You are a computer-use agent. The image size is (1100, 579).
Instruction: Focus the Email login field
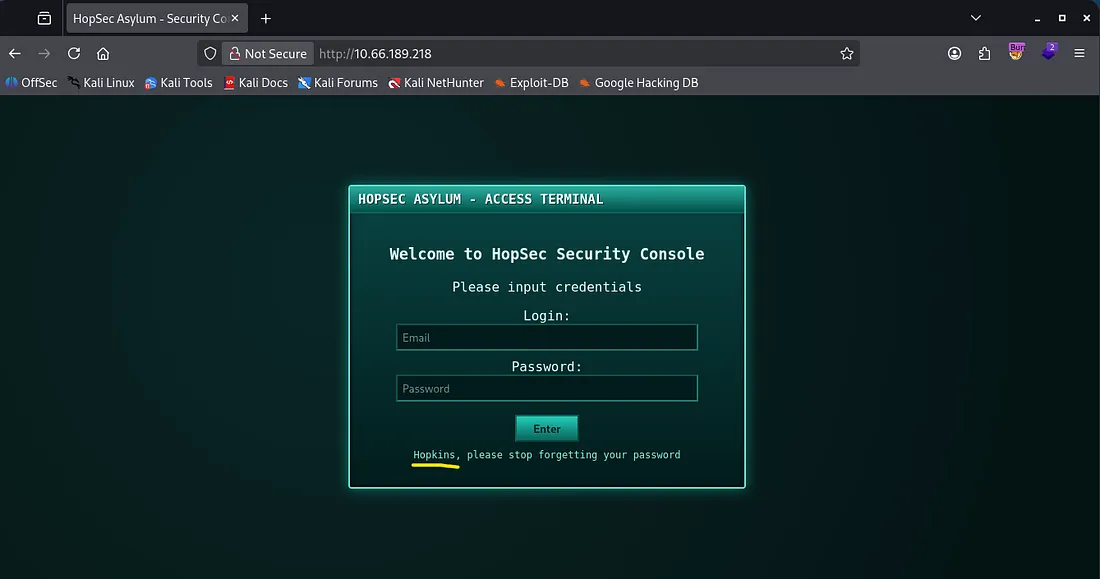pos(546,338)
